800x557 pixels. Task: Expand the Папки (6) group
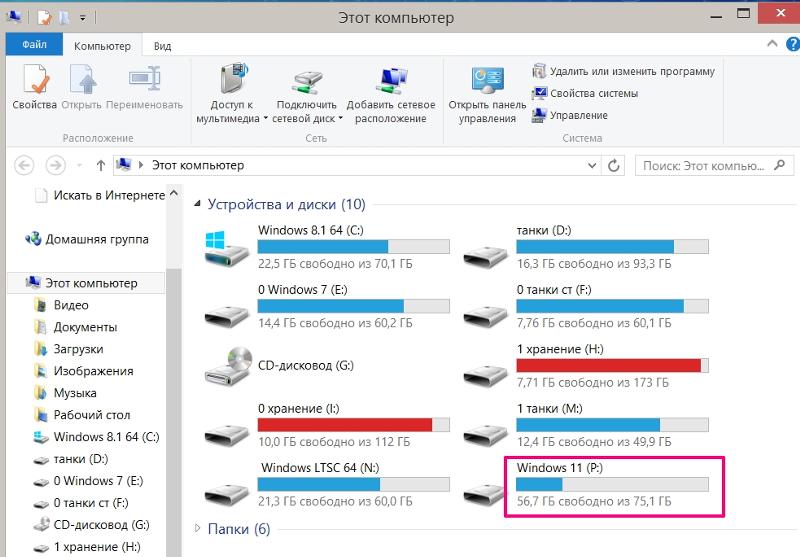(x=197, y=529)
